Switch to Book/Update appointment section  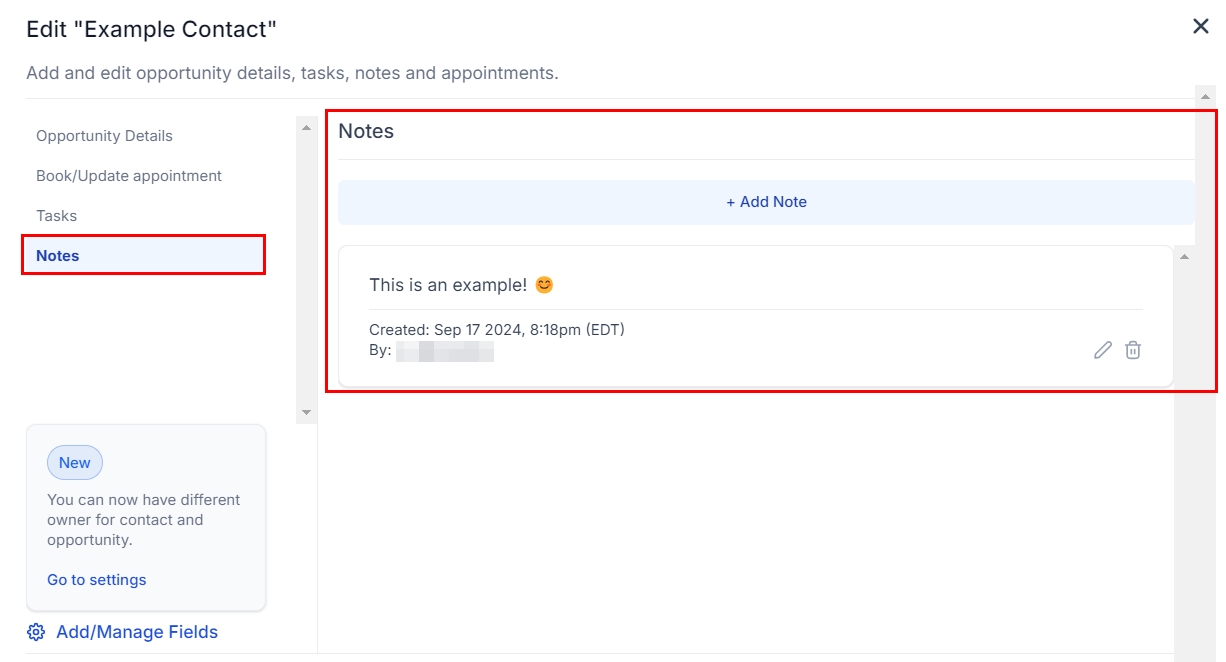pyautogui.click(x=129, y=176)
